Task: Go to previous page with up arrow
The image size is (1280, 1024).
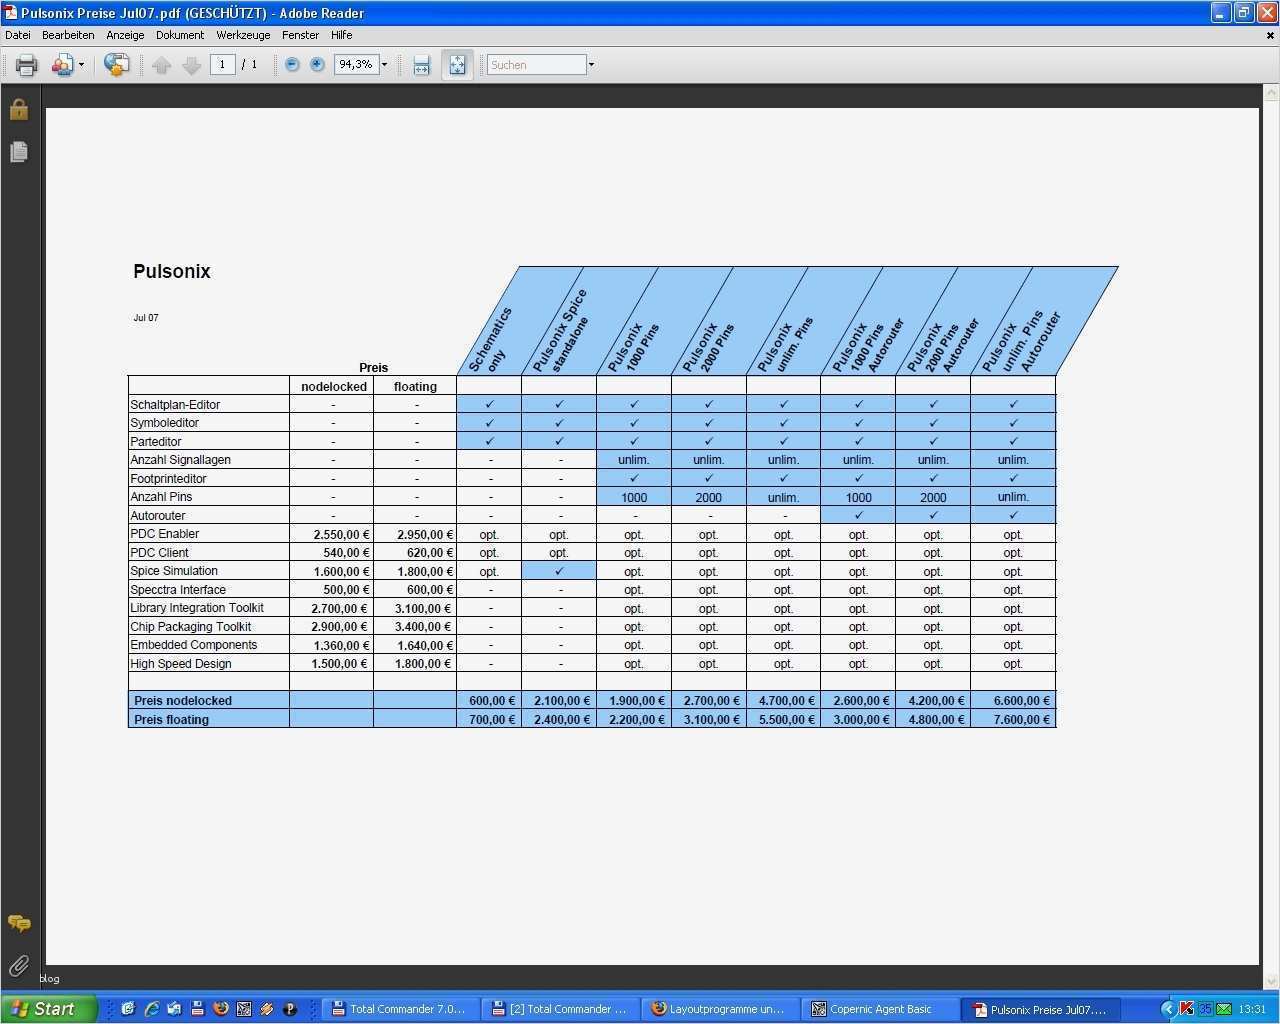Action: pyautogui.click(x=162, y=65)
